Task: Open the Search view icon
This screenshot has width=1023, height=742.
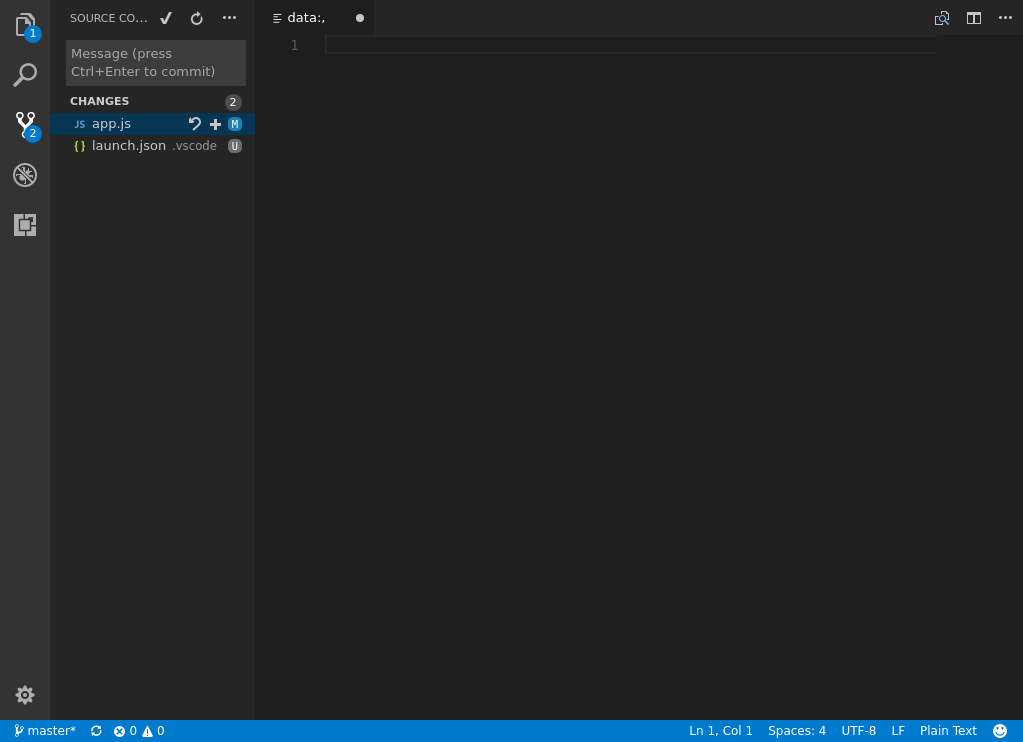Action: coord(25,75)
